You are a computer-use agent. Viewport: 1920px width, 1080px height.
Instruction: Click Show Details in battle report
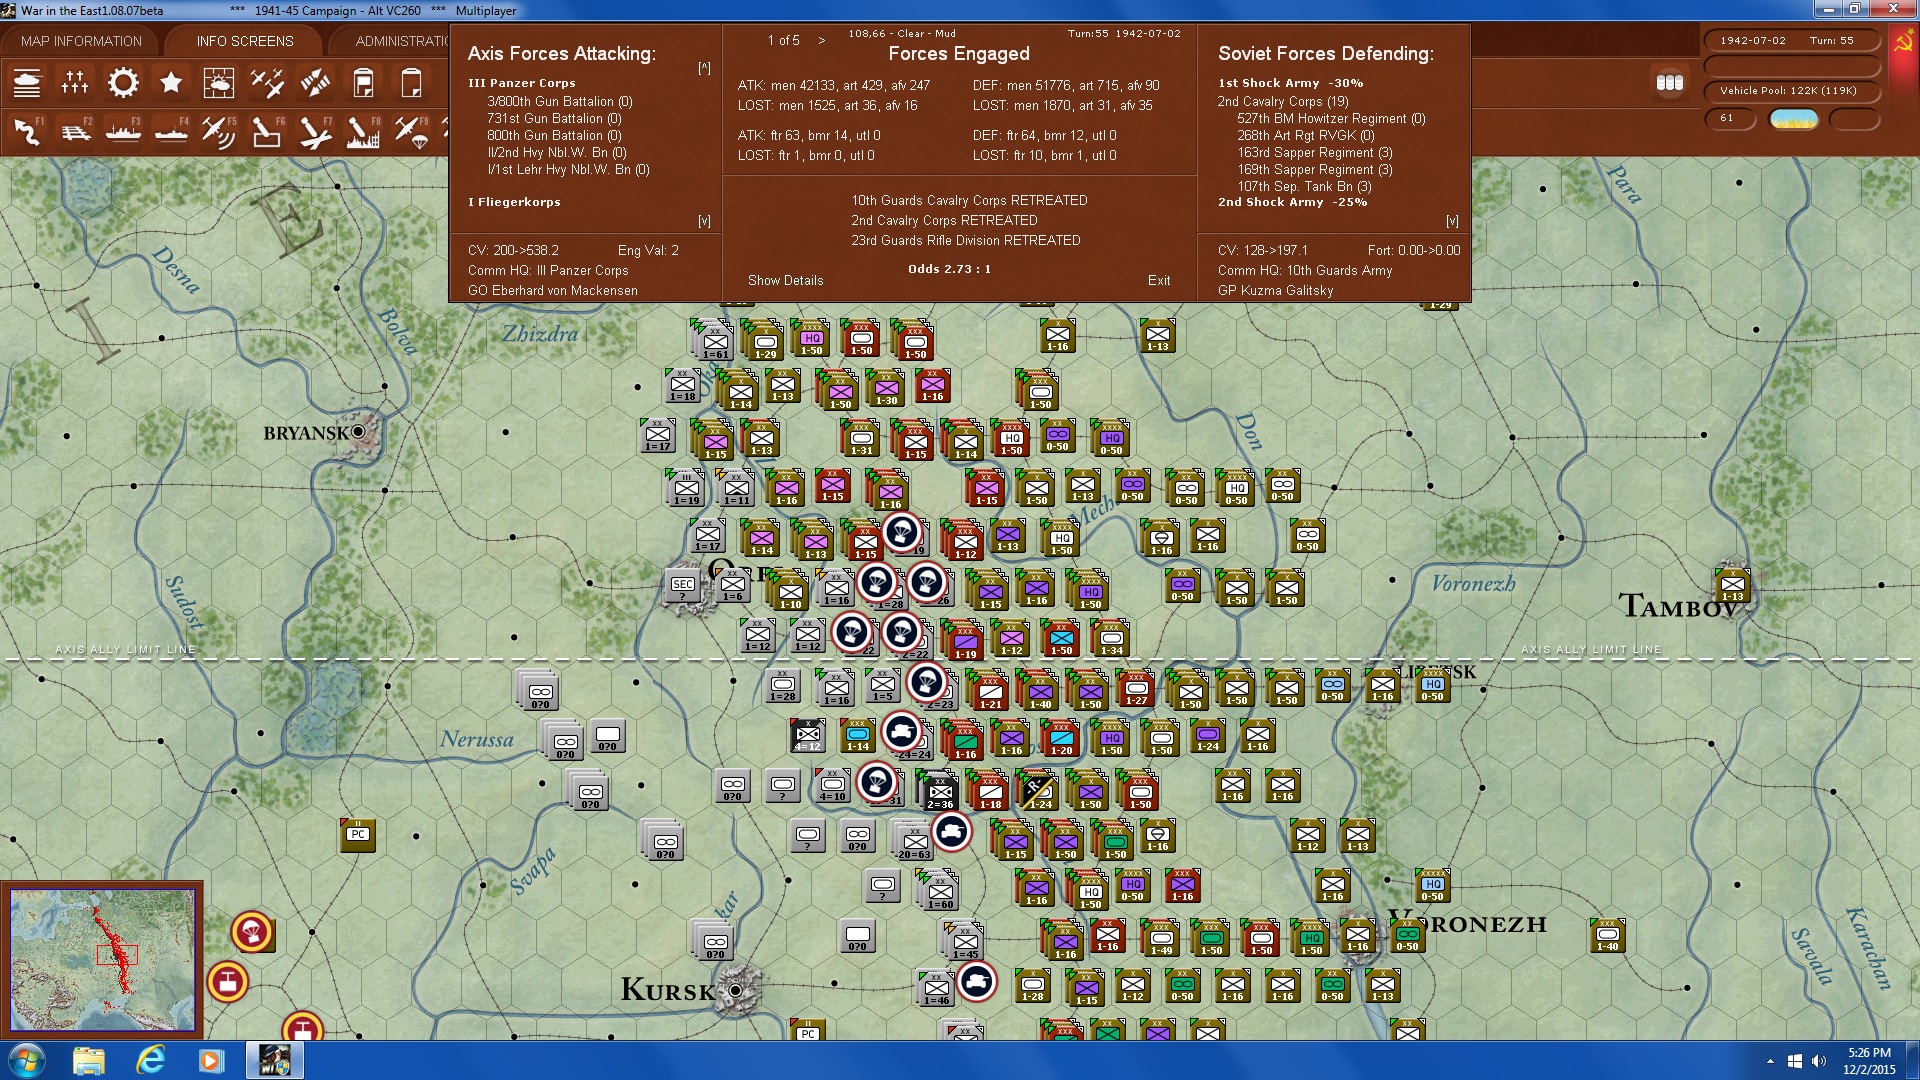coord(785,280)
